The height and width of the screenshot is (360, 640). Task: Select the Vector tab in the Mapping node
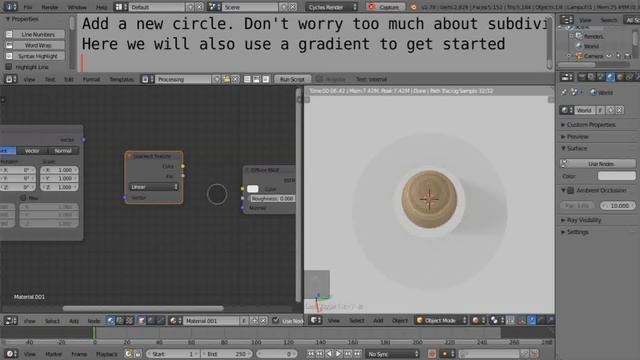pyautogui.click(x=32, y=151)
